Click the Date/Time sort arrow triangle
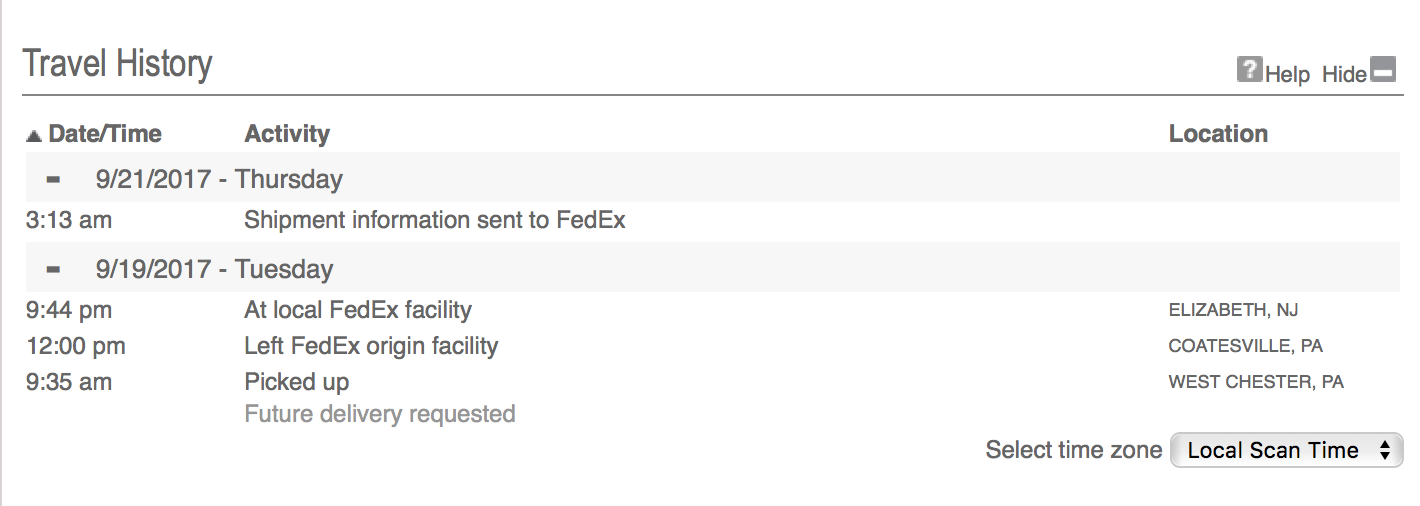This screenshot has width=1420, height=506. (x=34, y=135)
